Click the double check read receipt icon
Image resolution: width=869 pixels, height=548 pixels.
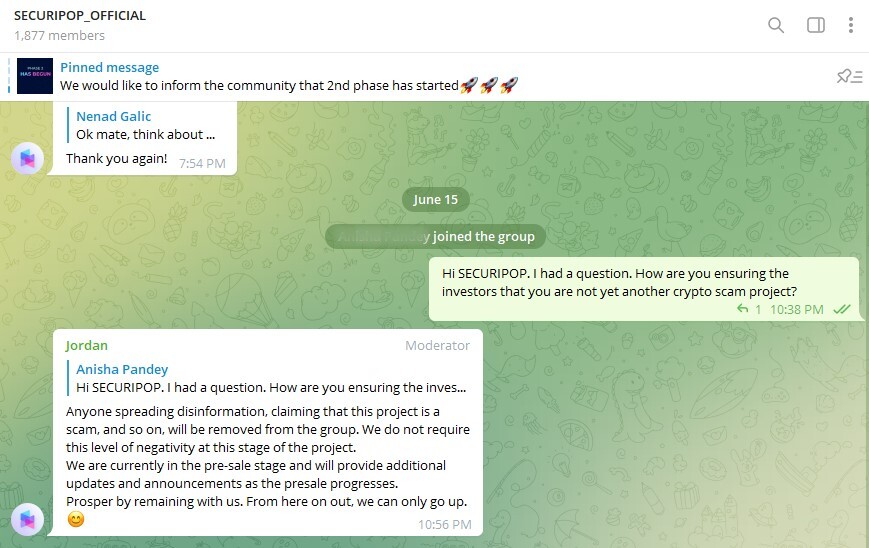pos(842,309)
